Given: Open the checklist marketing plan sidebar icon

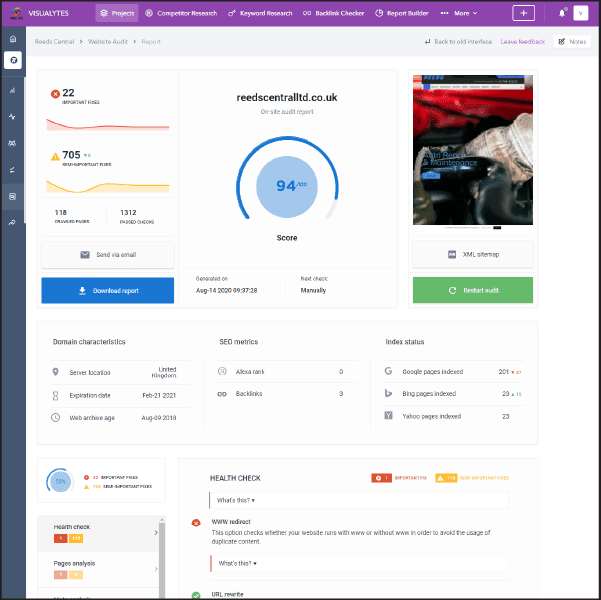Looking at the screenshot, I should [13, 170].
